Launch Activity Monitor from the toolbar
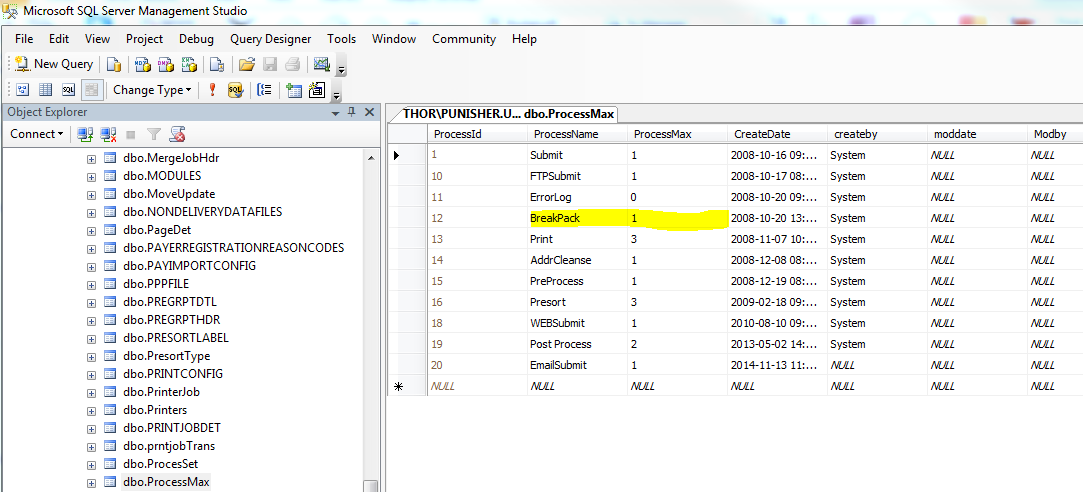Image resolution: width=1083 pixels, height=492 pixels. pos(322,64)
